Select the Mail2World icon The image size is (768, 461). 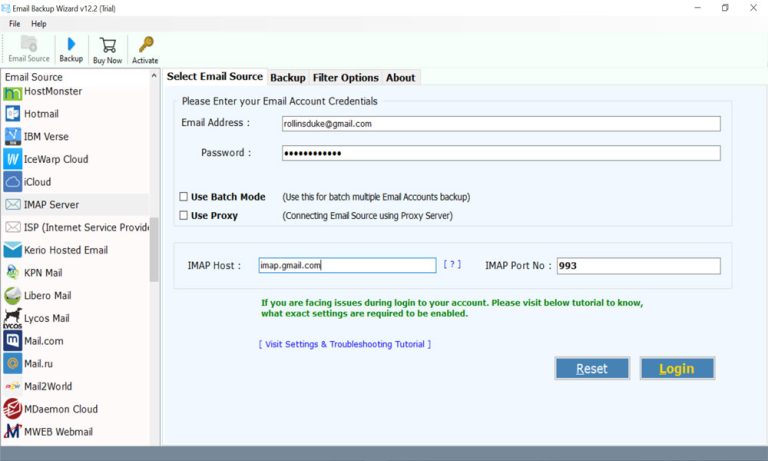[13, 386]
